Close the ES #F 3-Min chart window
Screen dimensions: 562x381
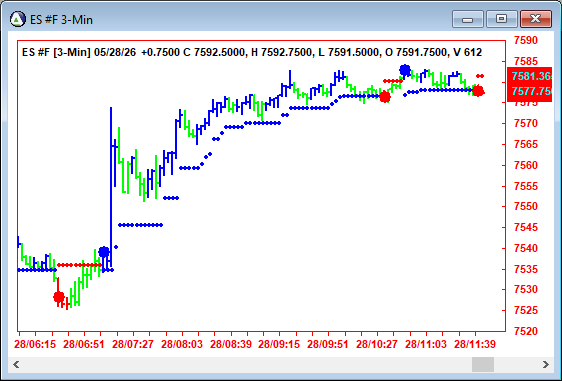coord(535,19)
